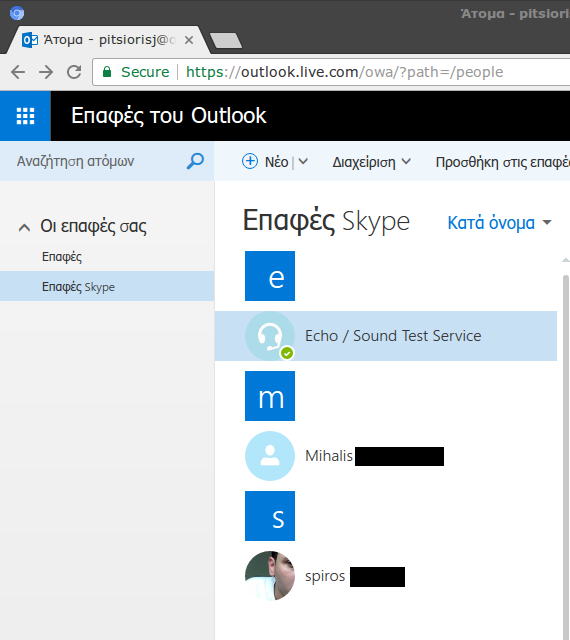The height and width of the screenshot is (640, 570).
Task: Click the Echo headset avatar
Action: (270, 336)
